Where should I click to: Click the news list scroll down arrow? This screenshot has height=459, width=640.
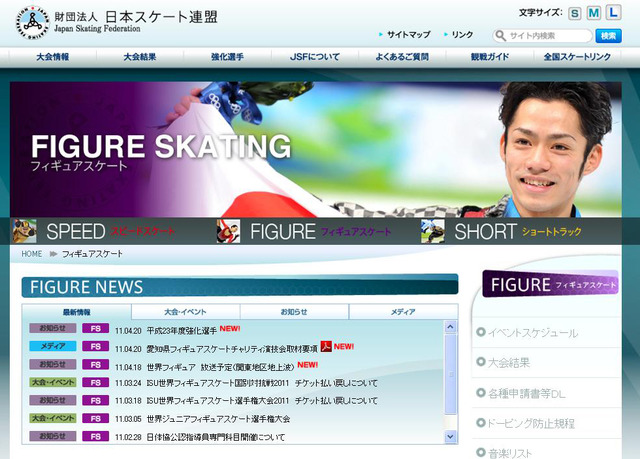point(450,437)
